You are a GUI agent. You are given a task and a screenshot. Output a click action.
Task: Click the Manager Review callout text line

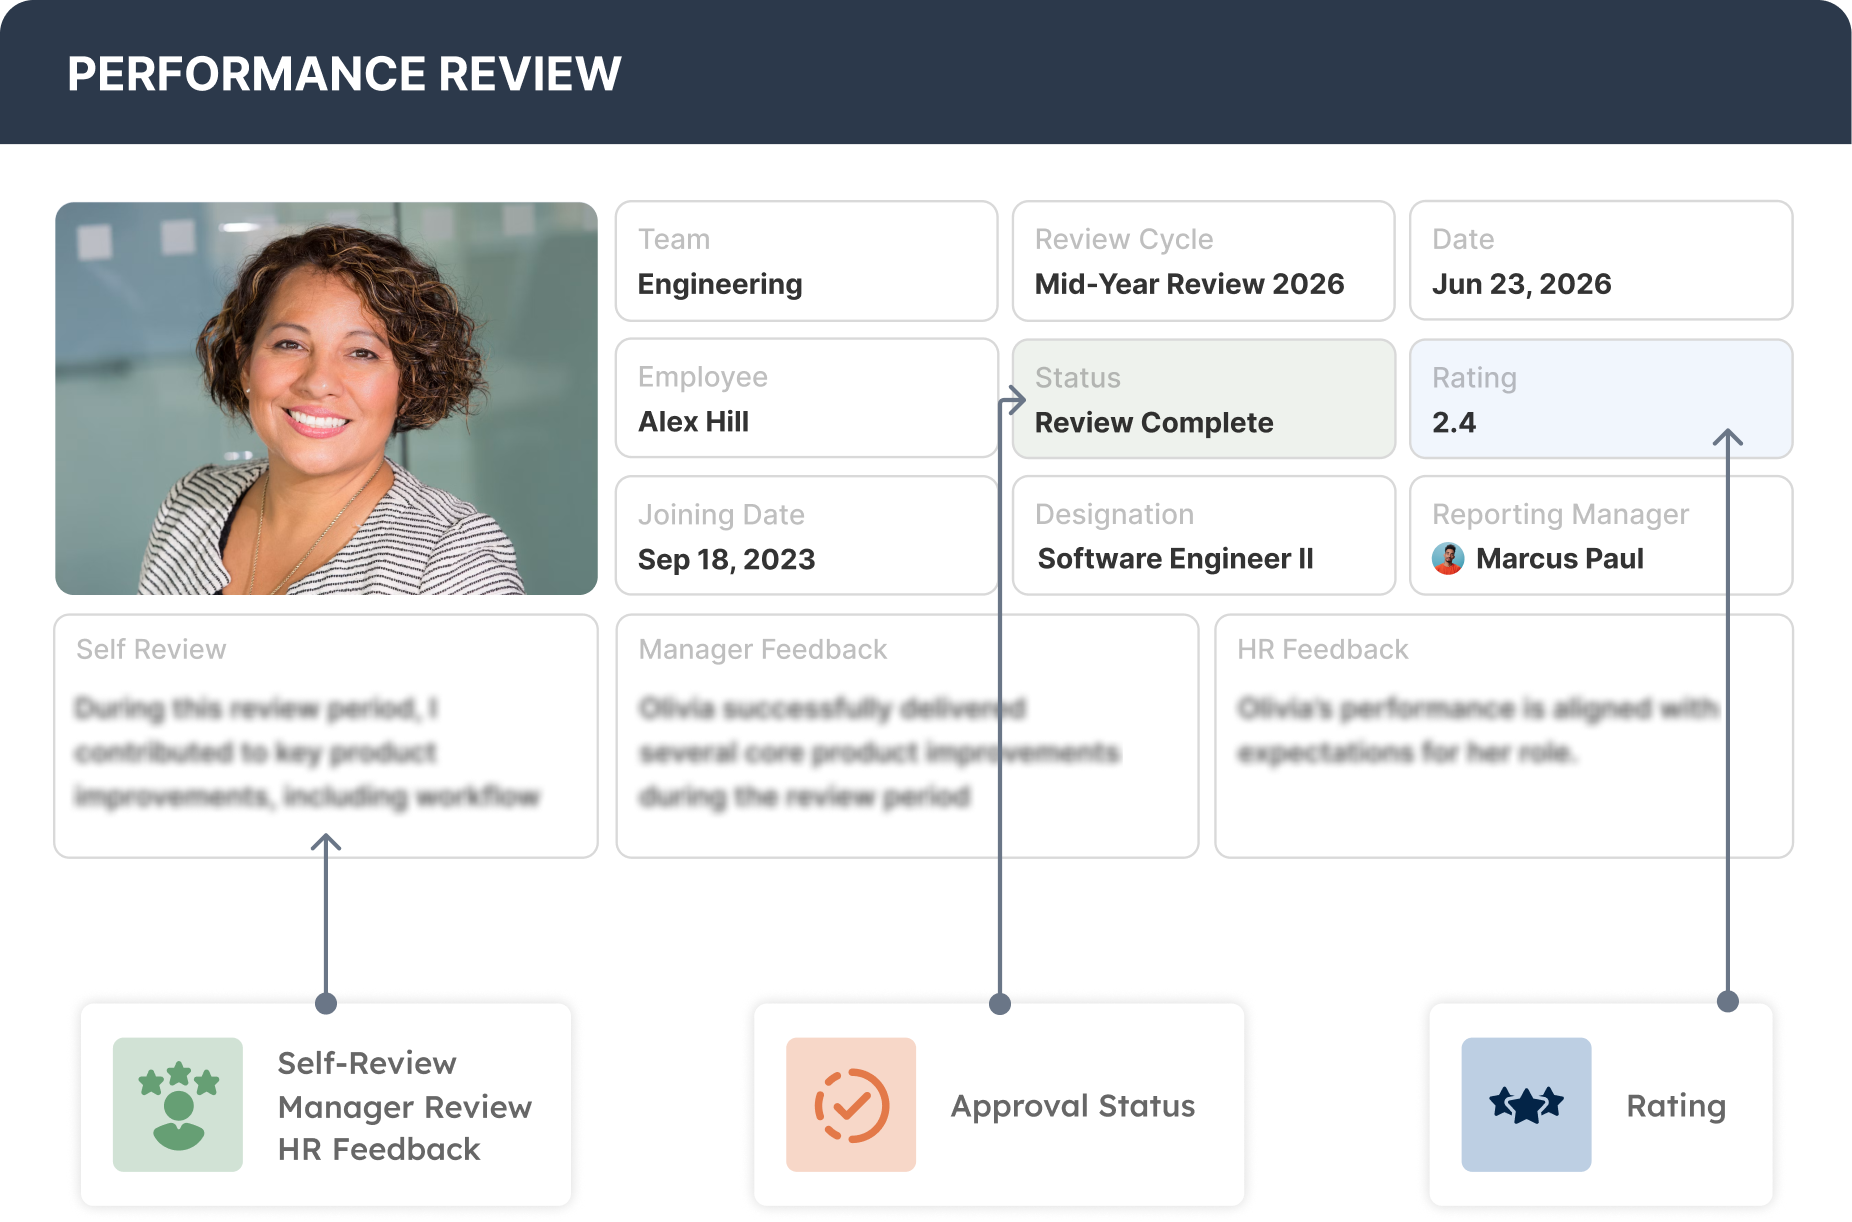(x=405, y=1107)
